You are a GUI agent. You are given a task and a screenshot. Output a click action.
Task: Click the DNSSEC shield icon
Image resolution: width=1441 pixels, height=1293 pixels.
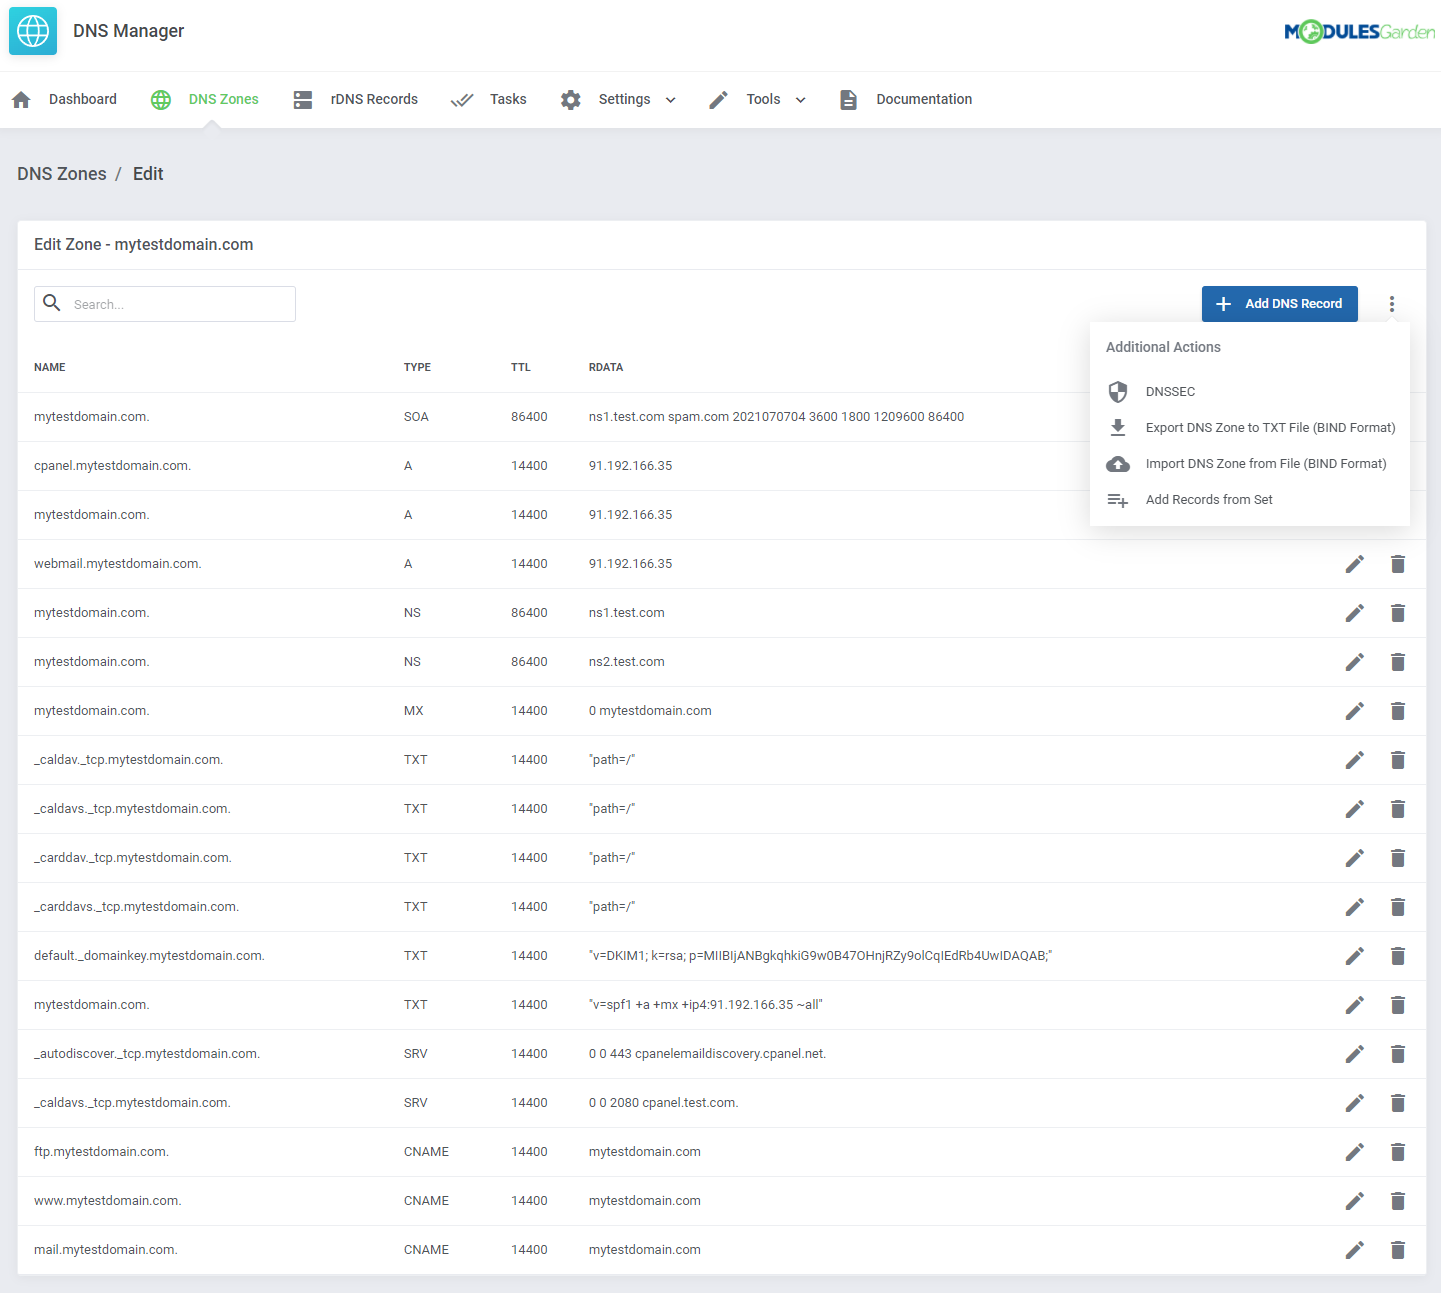point(1117,391)
